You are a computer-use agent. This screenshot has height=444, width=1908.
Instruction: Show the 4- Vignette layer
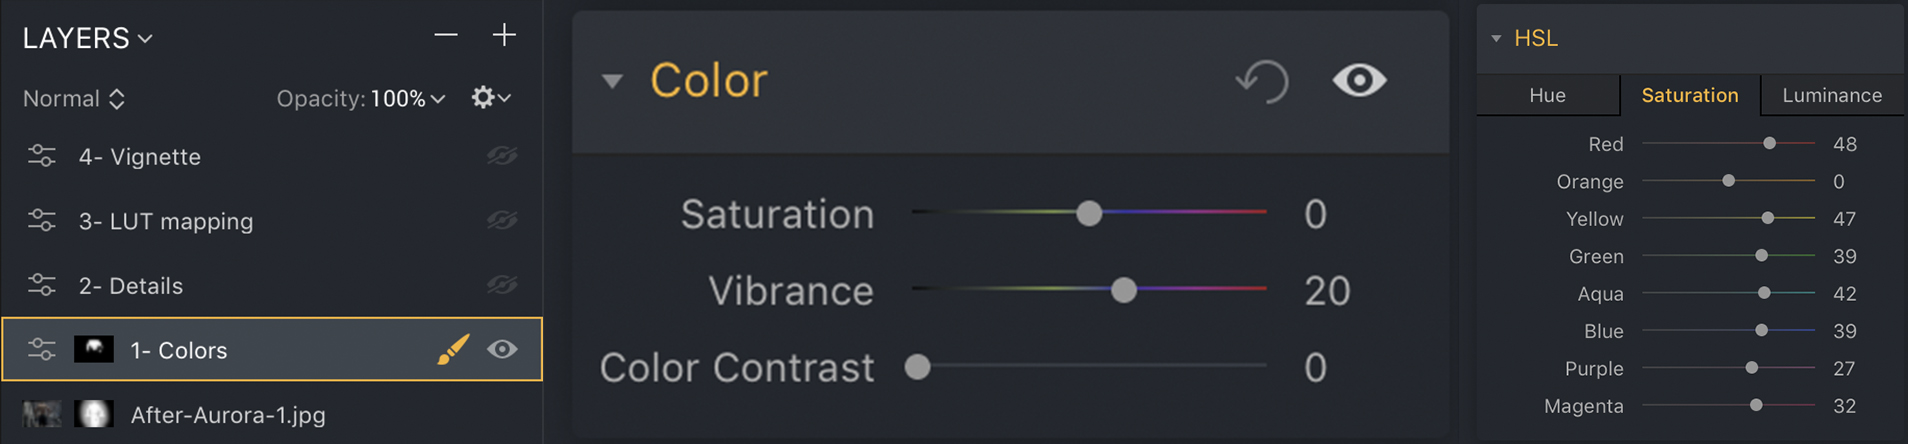point(502,156)
